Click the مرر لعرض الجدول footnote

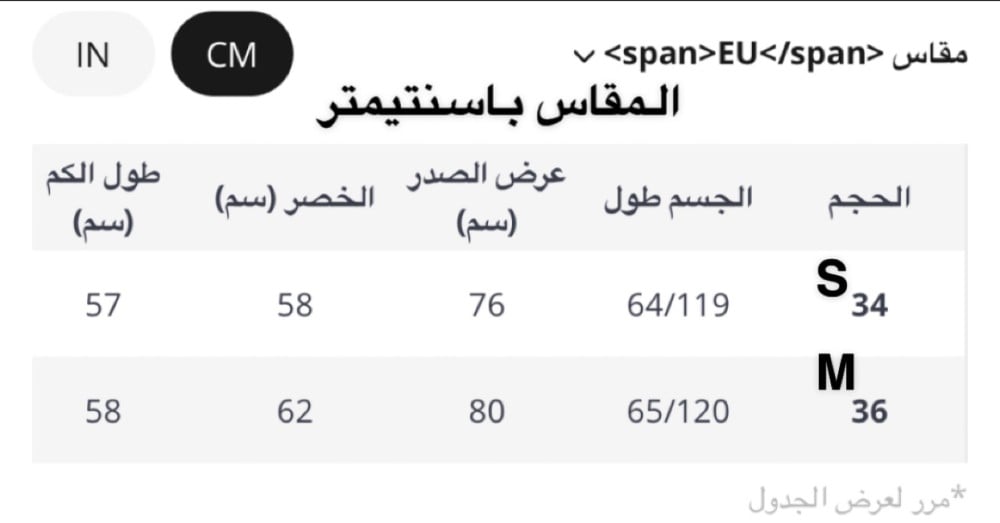858,496
